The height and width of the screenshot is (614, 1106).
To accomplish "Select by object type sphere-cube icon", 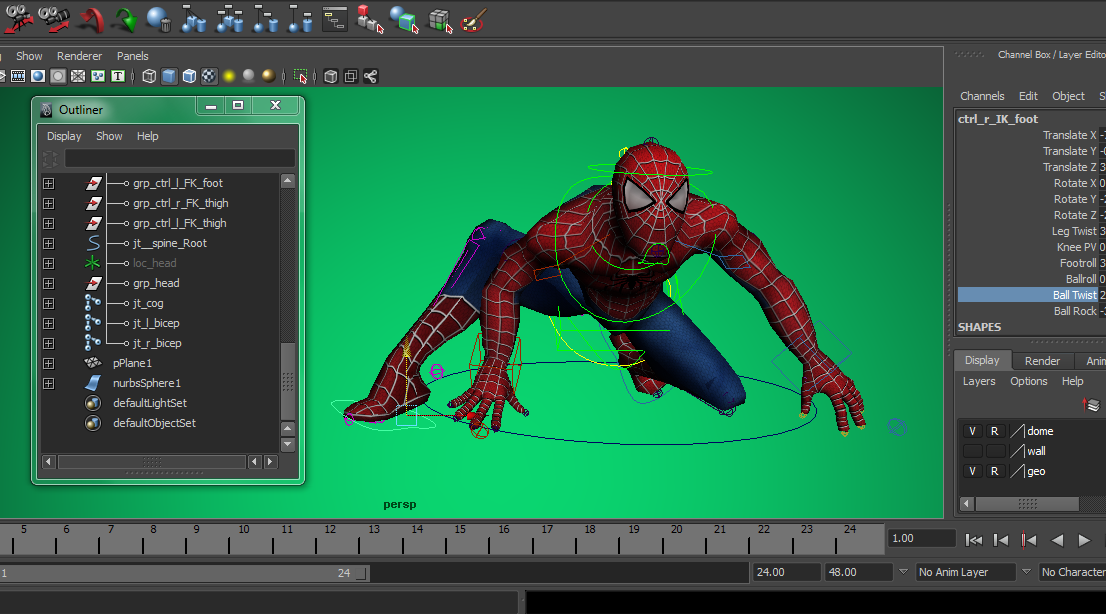I will [404, 20].
